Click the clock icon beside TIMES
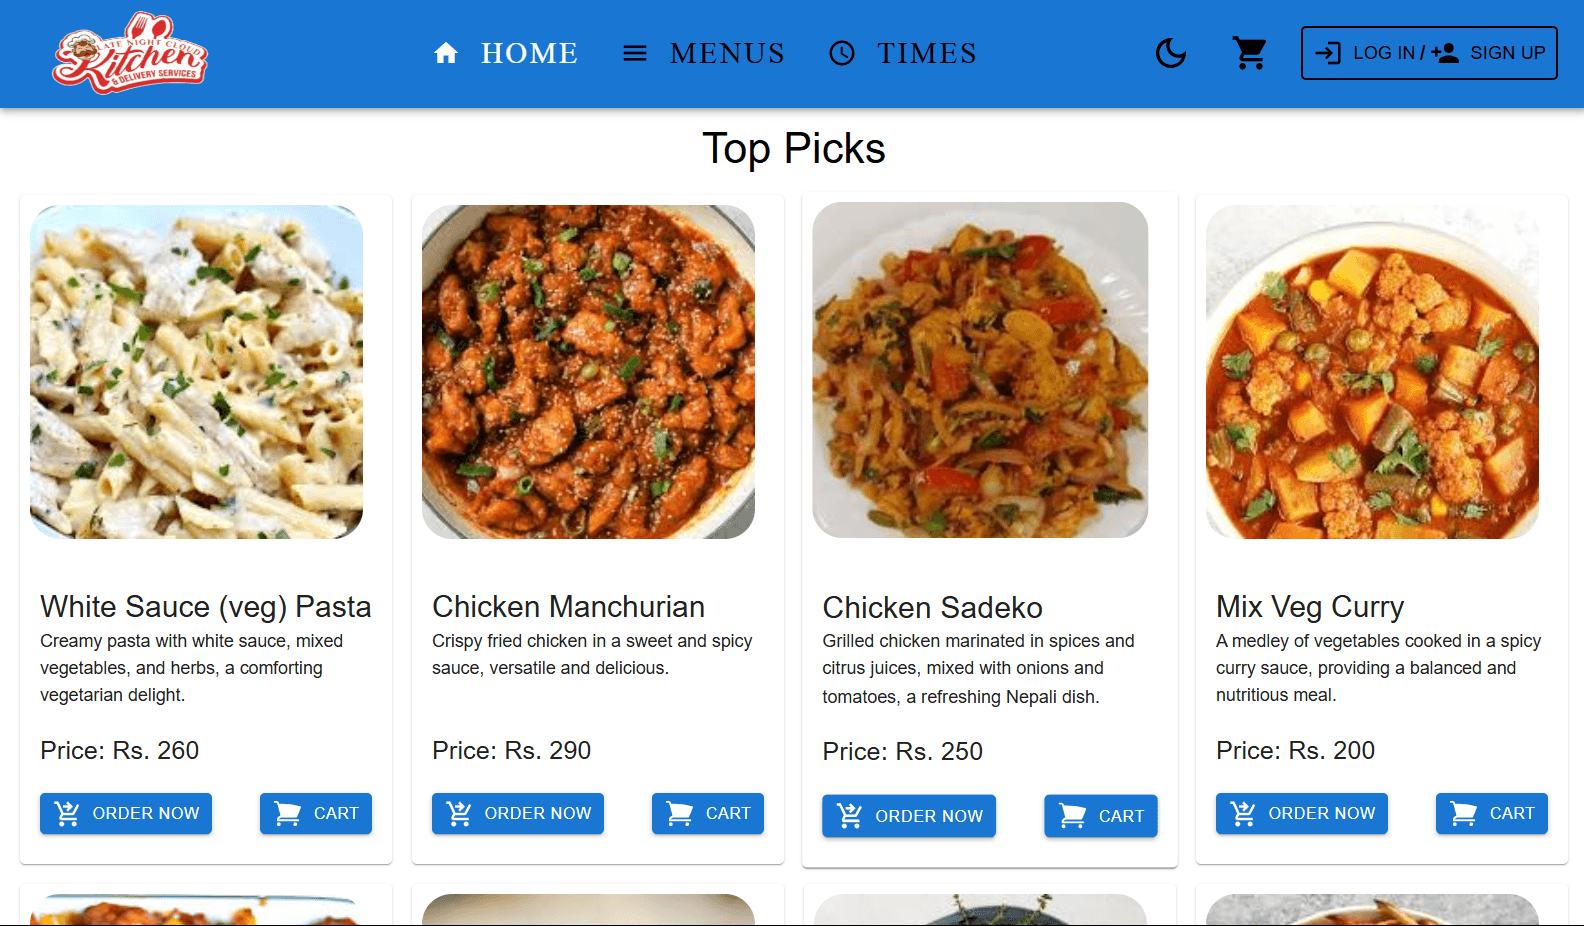1584x926 pixels. (842, 53)
